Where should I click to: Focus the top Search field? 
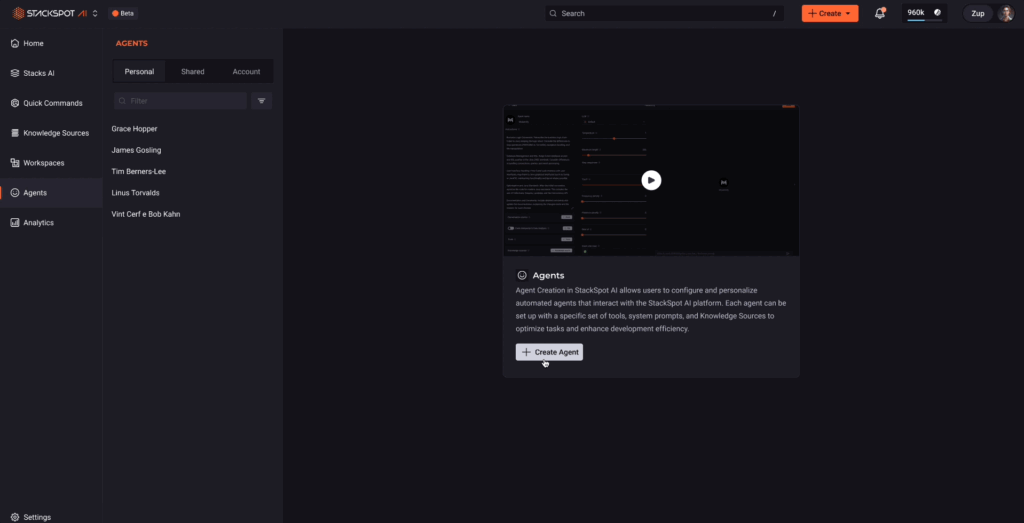pos(664,13)
